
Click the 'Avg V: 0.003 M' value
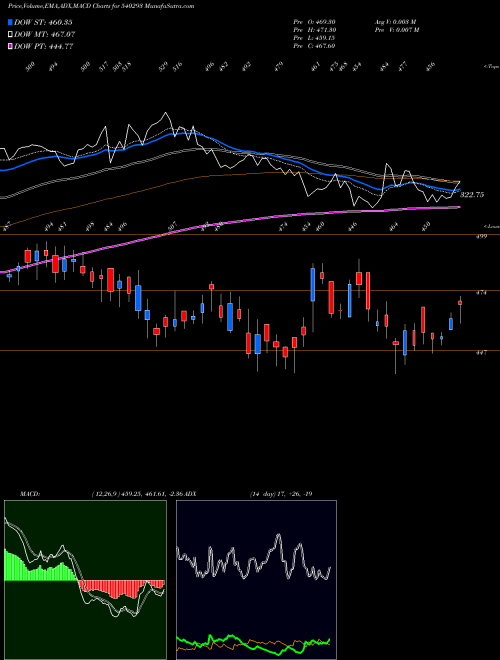point(396,22)
